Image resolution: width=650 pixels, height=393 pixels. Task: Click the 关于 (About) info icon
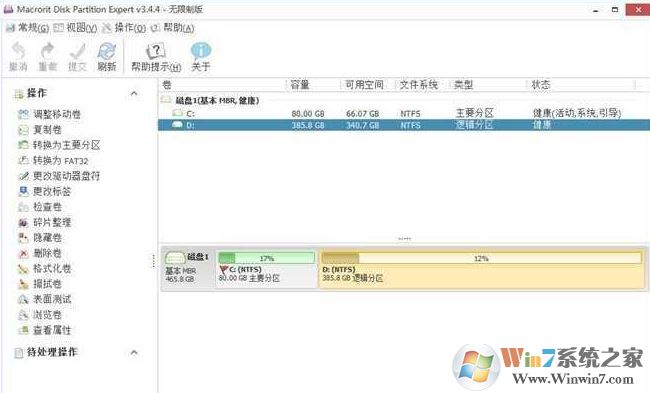[x=201, y=56]
